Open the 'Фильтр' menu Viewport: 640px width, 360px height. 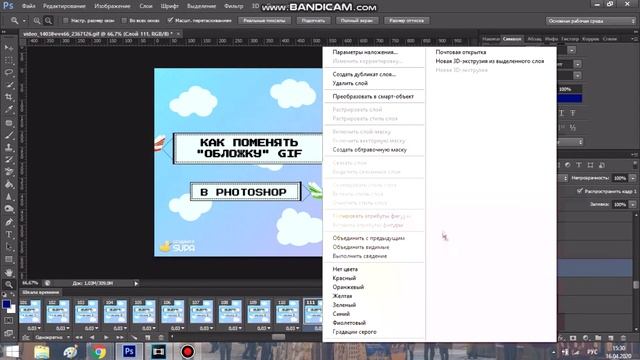point(233,6)
